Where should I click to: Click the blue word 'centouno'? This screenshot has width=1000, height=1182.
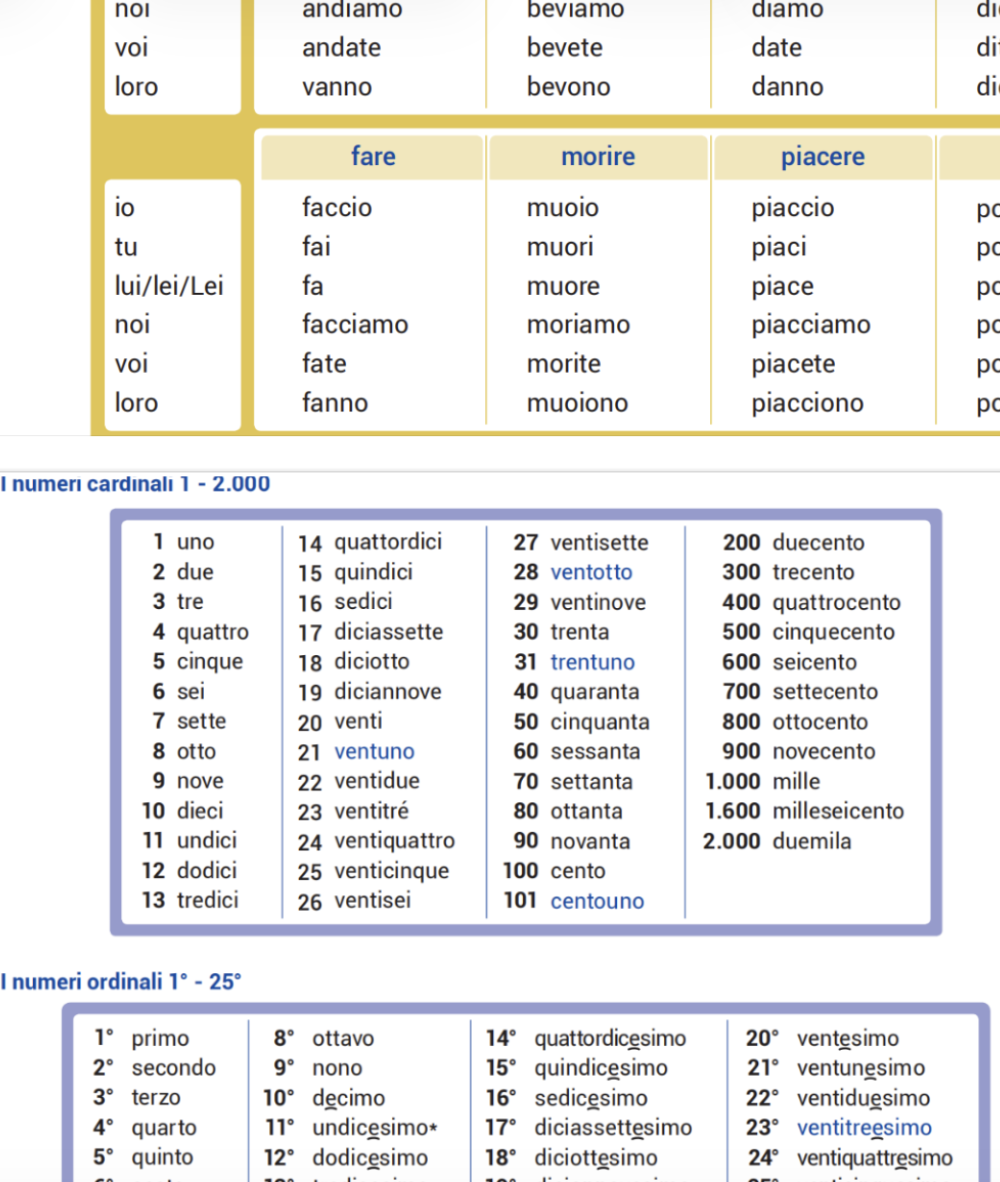coord(597,901)
